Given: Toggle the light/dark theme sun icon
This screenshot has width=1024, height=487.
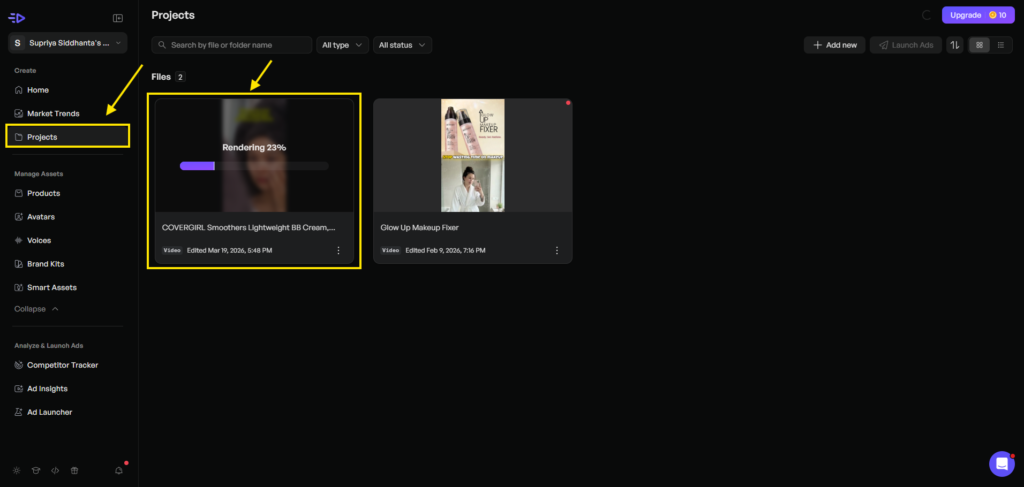Looking at the screenshot, I should click(16, 470).
